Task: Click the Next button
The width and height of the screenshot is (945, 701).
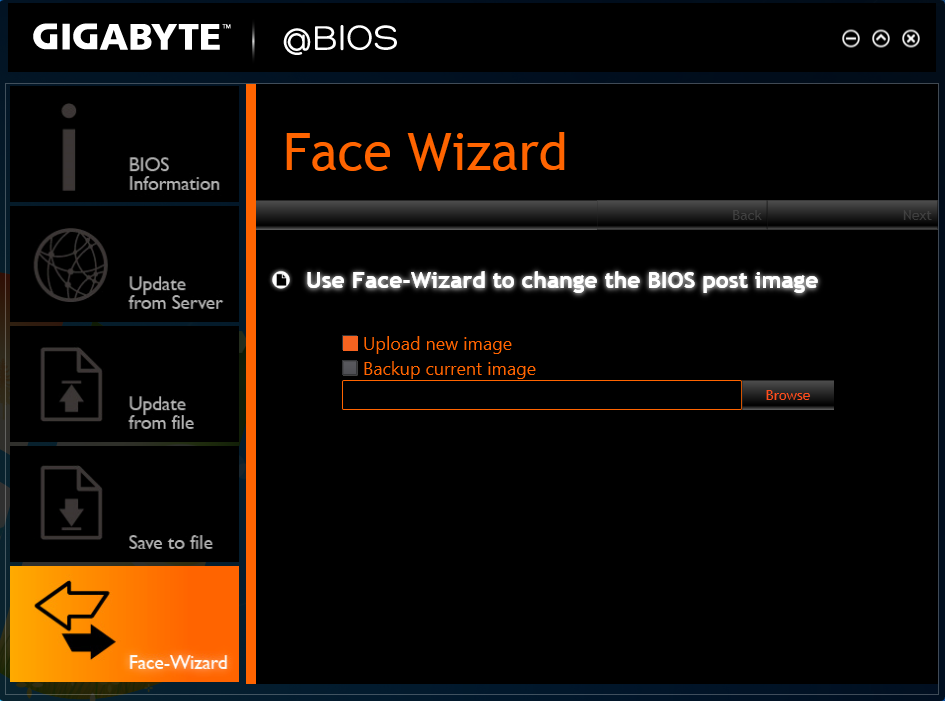Action: pos(916,215)
